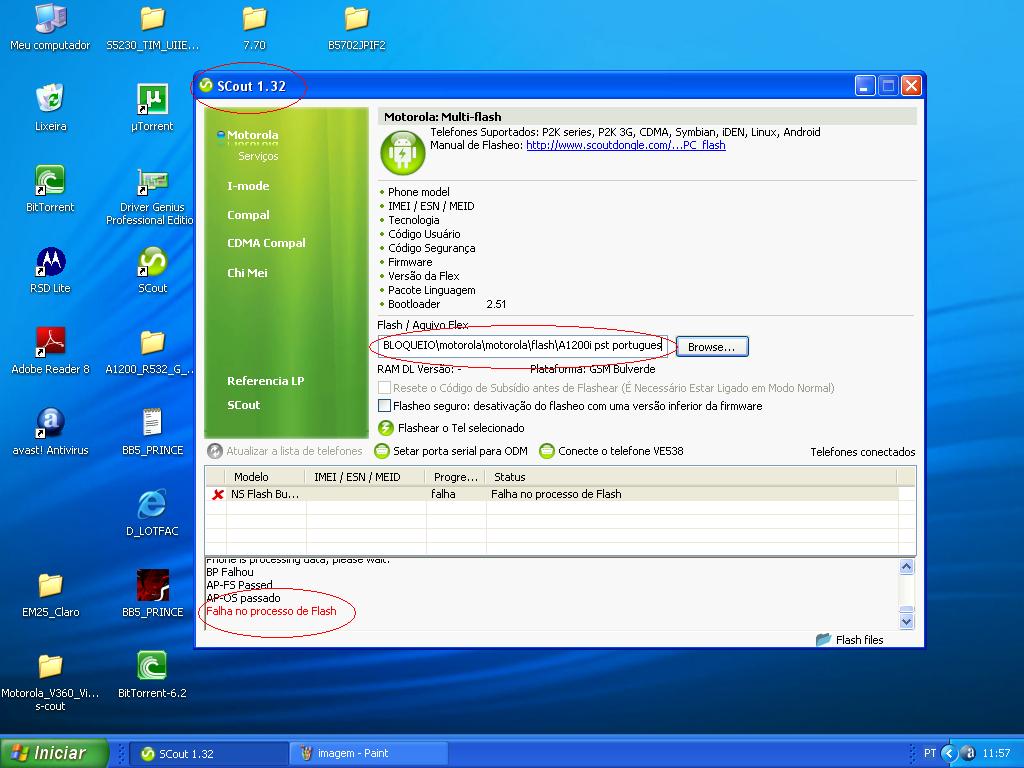Click Conecte o telefone VE538
The image size is (1024, 768).
pos(611,451)
